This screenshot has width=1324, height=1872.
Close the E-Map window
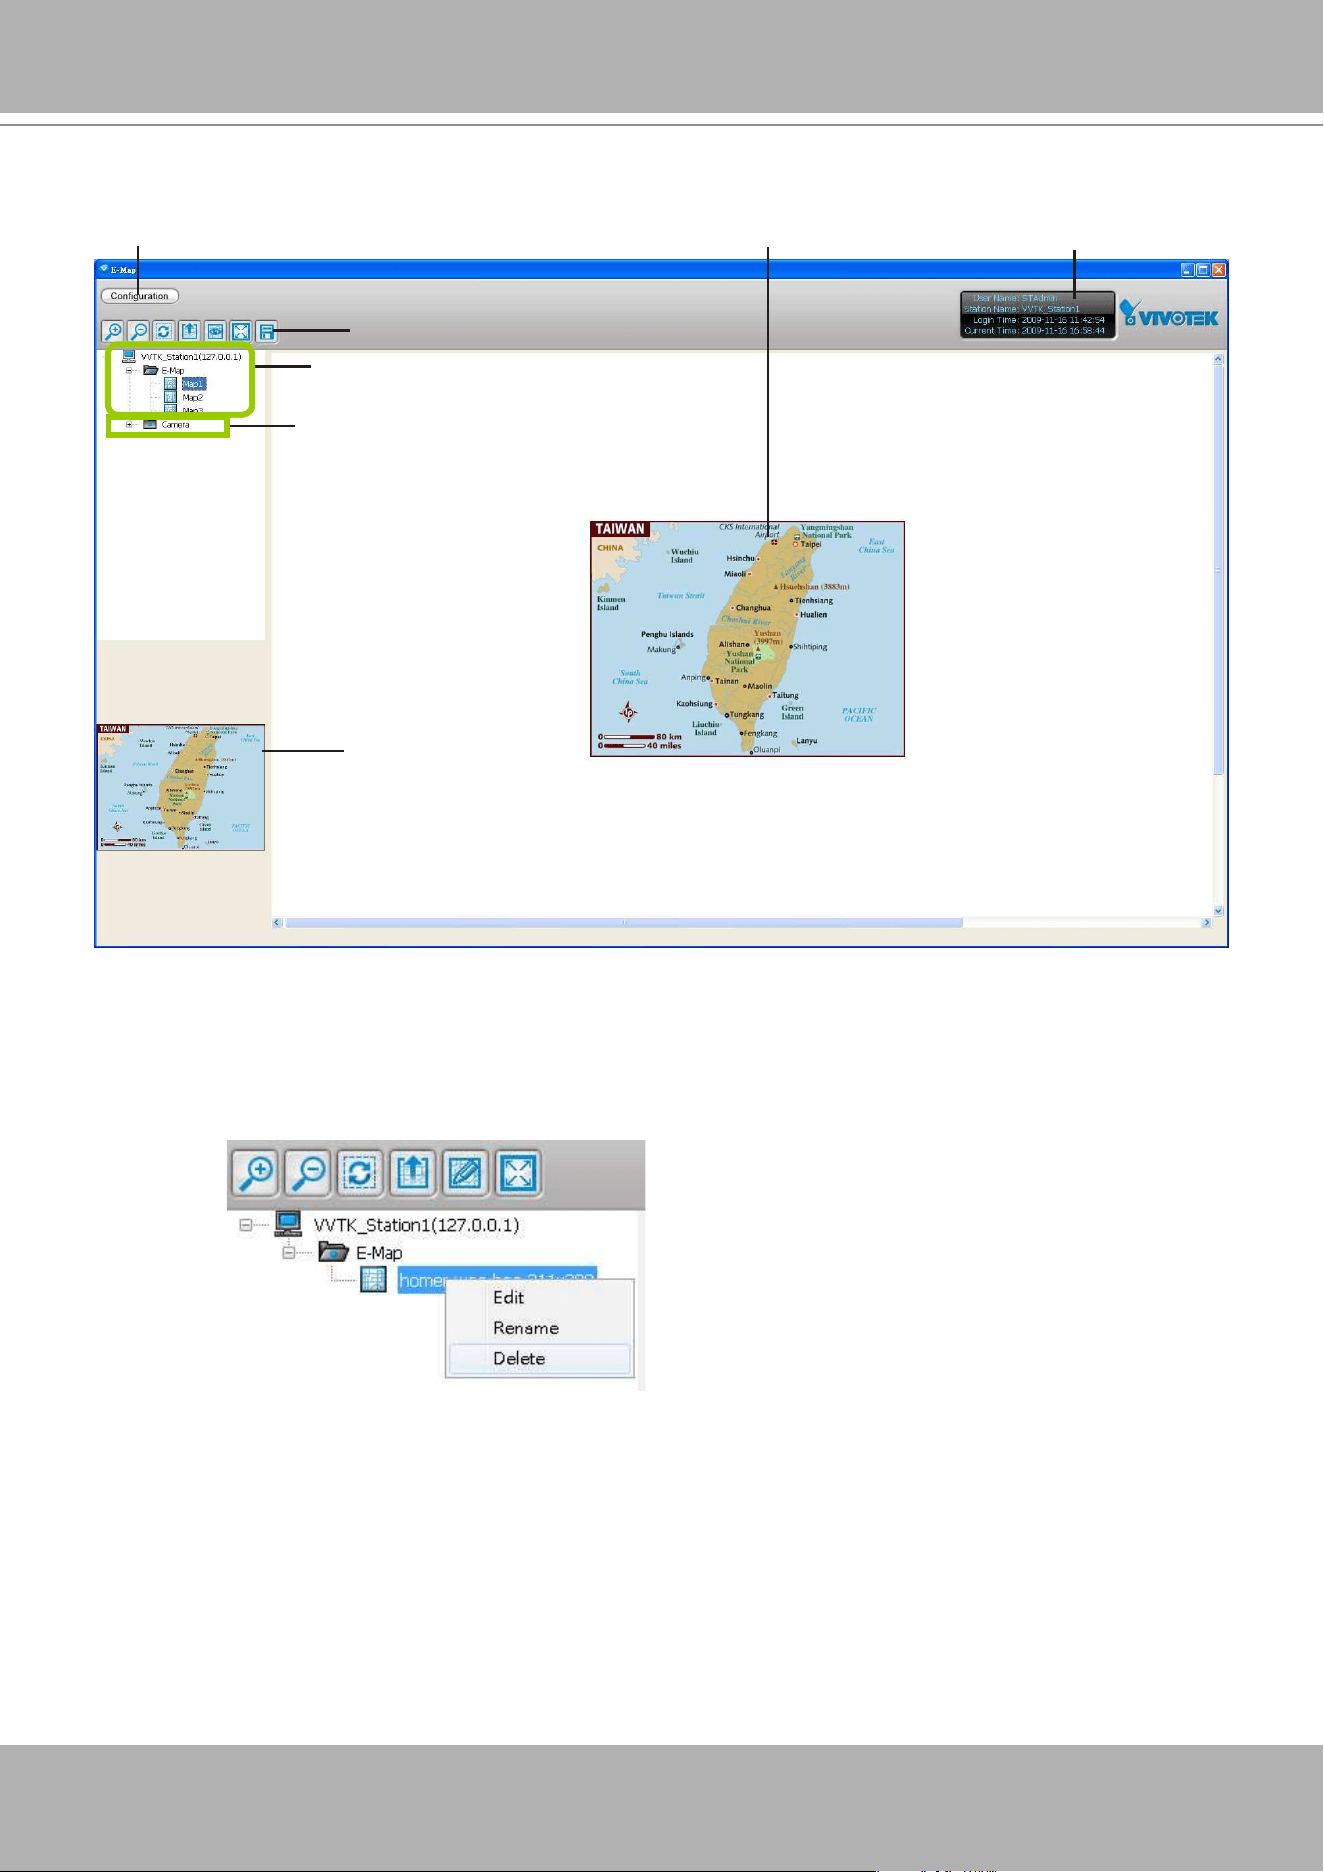[x=1219, y=270]
